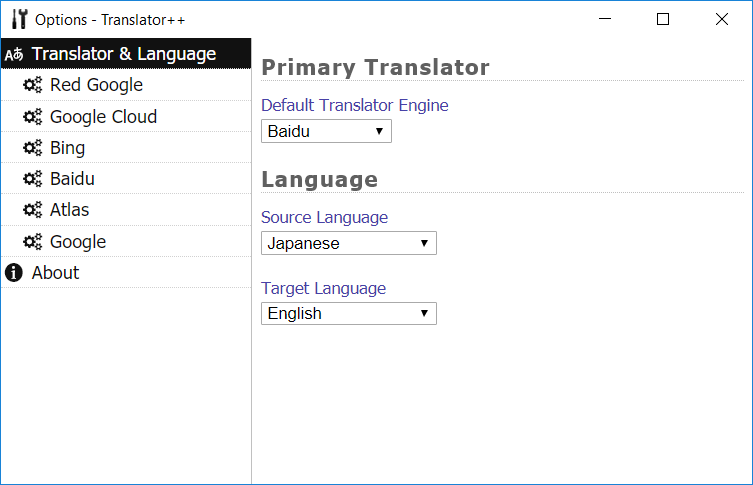Click the gears icon next to Baidu
Image resolution: width=753 pixels, height=485 pixels.
(x=31, y=179)
